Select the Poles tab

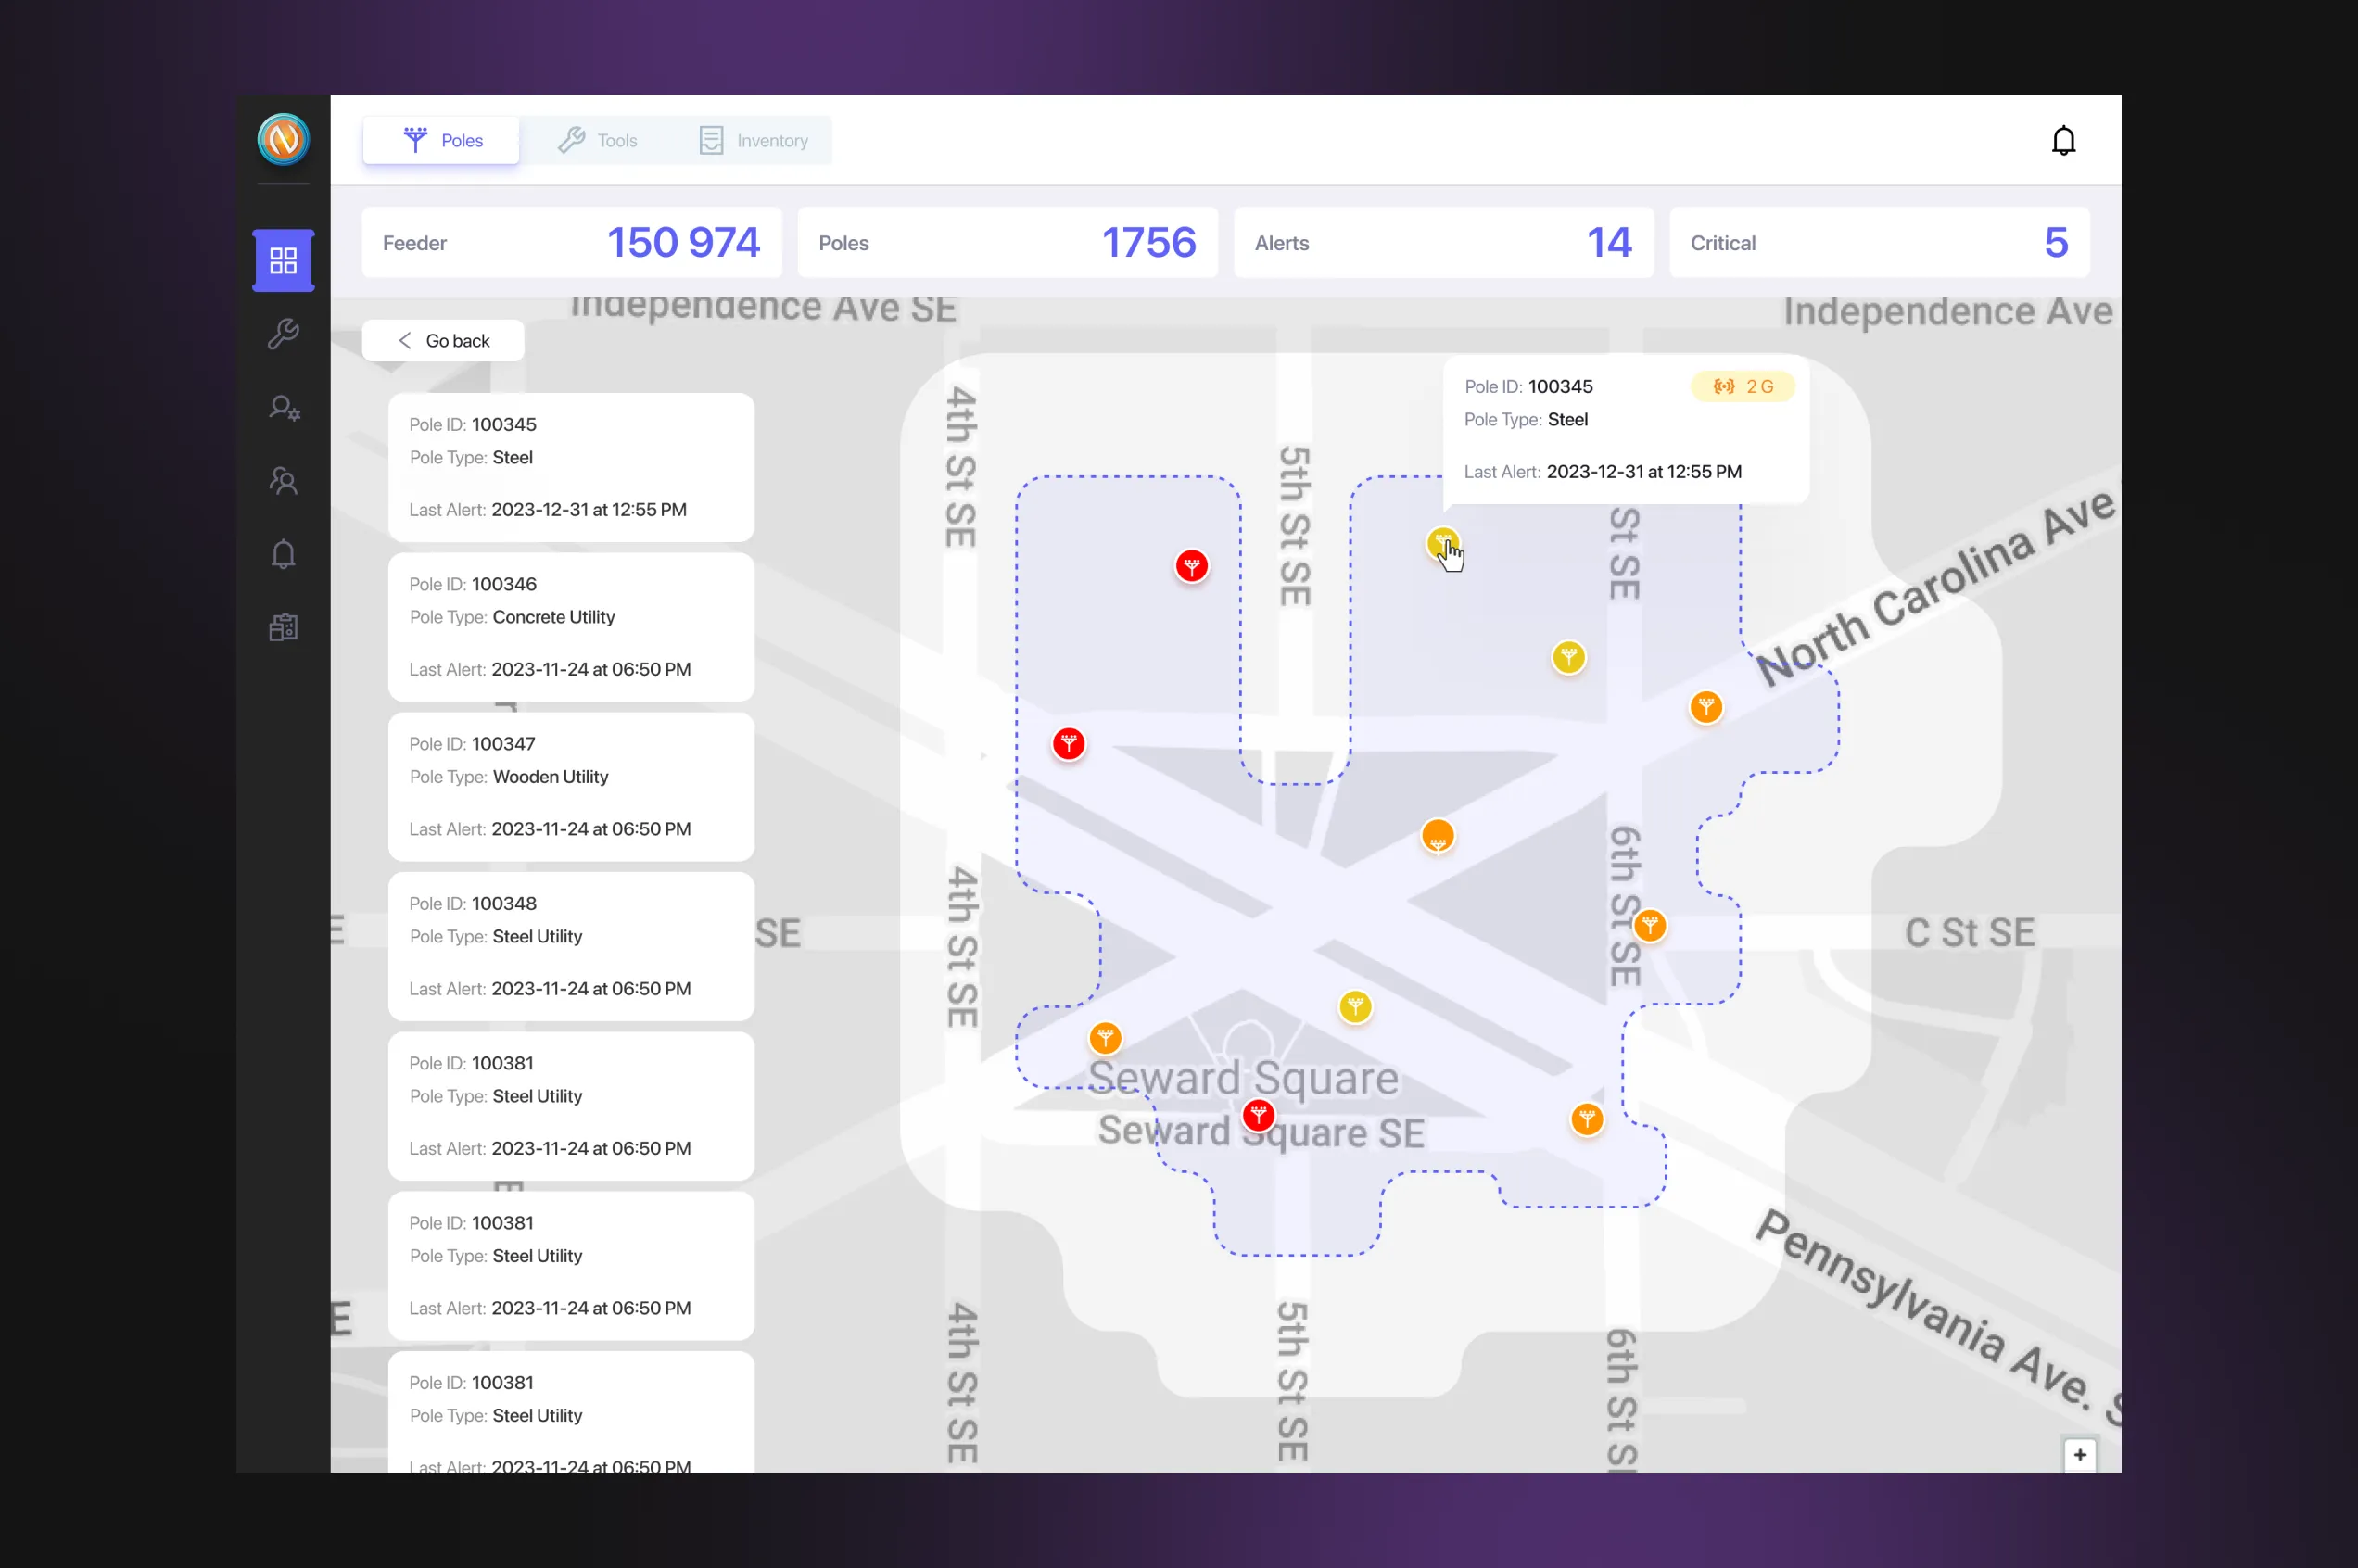(x=442, y=141)
